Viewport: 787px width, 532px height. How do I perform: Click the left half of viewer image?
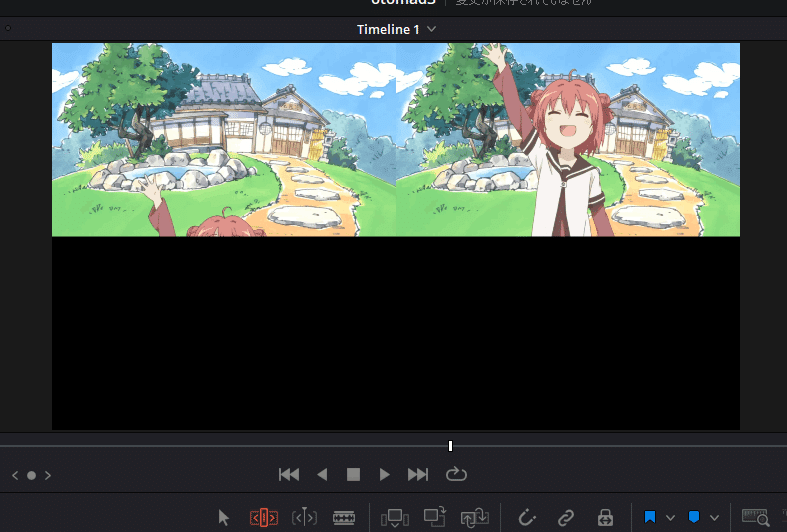coord(224,140)
